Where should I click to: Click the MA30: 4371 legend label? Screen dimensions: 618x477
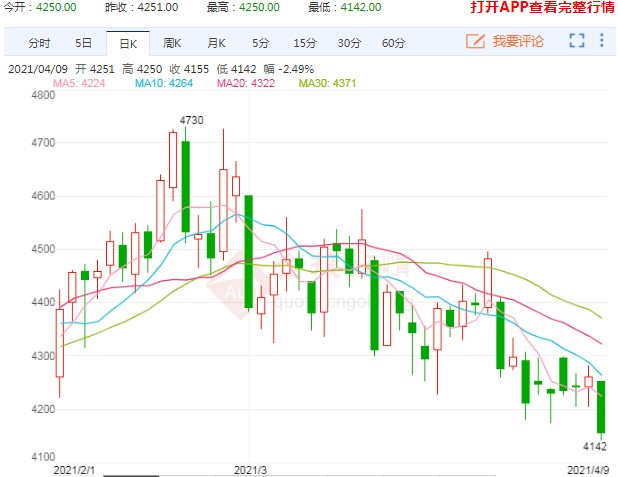tap(328, 83)
